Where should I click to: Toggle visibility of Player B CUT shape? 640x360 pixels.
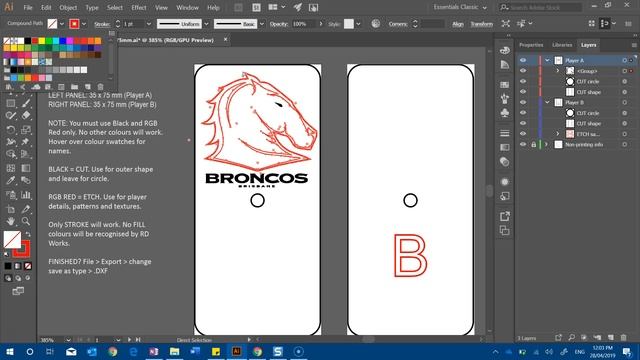(x=523, y=123)
